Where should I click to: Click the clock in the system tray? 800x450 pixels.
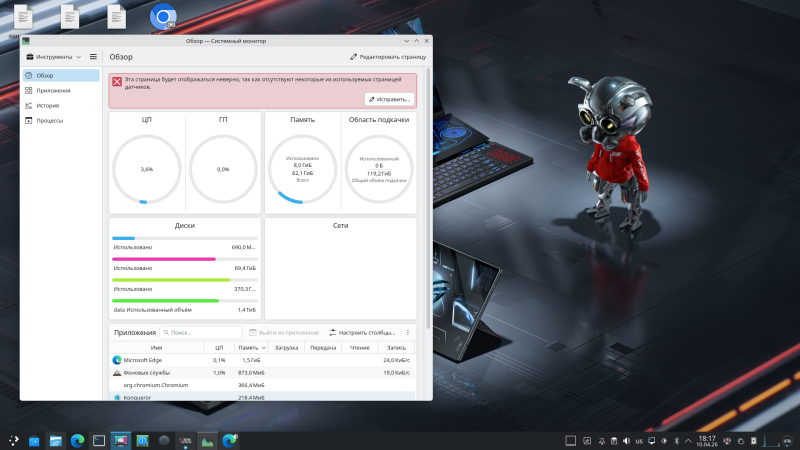[707, 440]
